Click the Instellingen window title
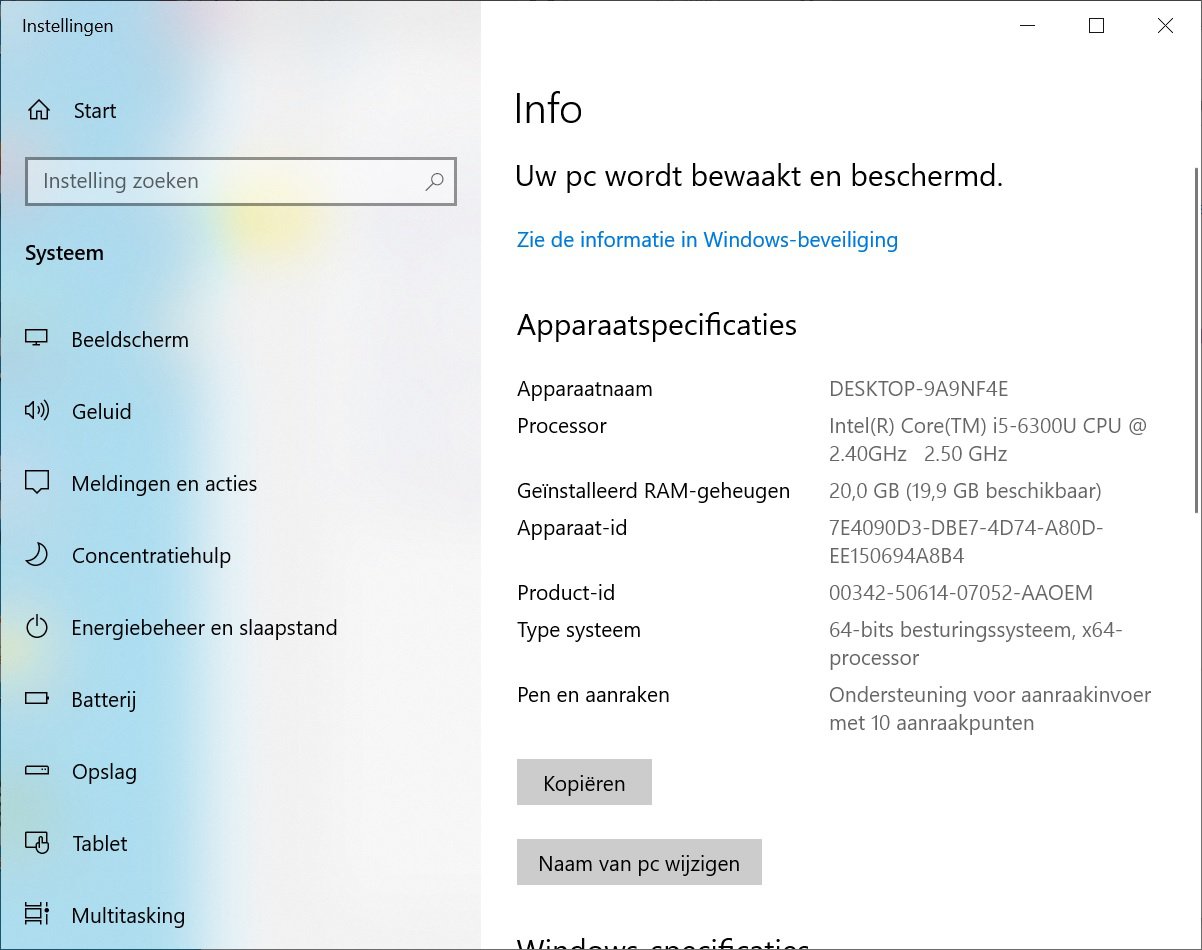The height and width of the screenshot is (950, 1202). coord(68,26)
